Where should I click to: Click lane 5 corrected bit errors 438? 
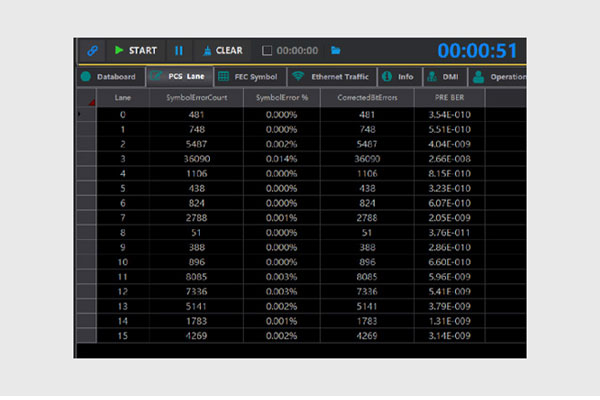pyautogui.click(x=367, y=188)
